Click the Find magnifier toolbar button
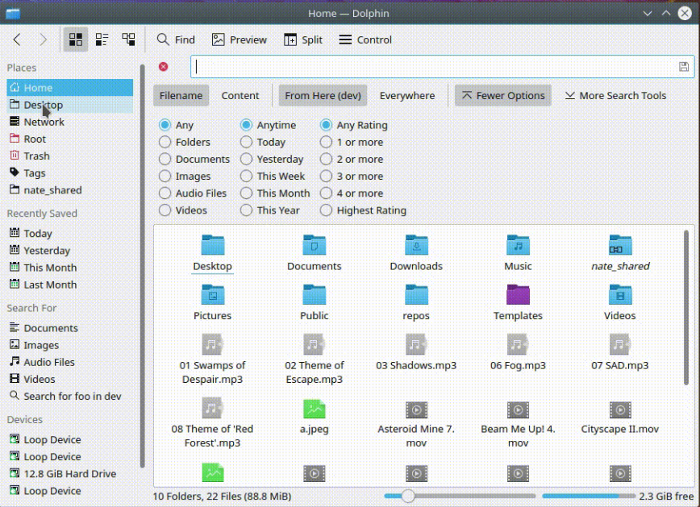Image resolution: width=700 pixels, height=507 pixels. [x=175, y=40]
